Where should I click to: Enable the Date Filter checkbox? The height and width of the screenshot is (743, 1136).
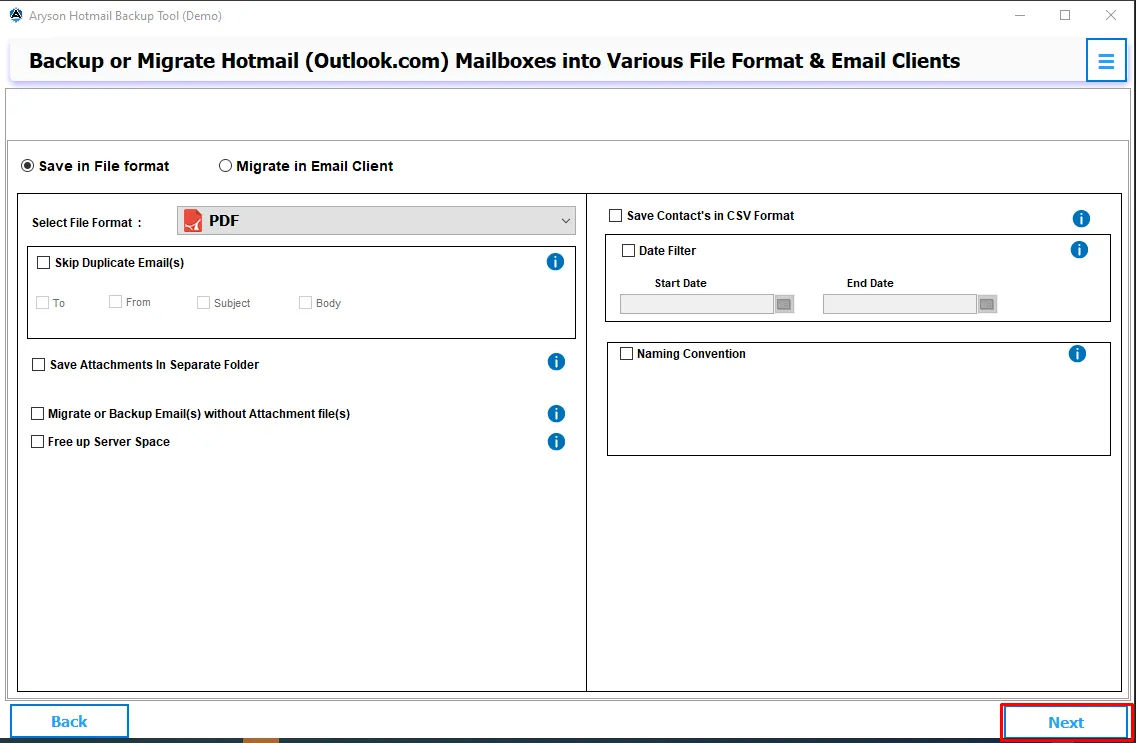tap(629, 251)
